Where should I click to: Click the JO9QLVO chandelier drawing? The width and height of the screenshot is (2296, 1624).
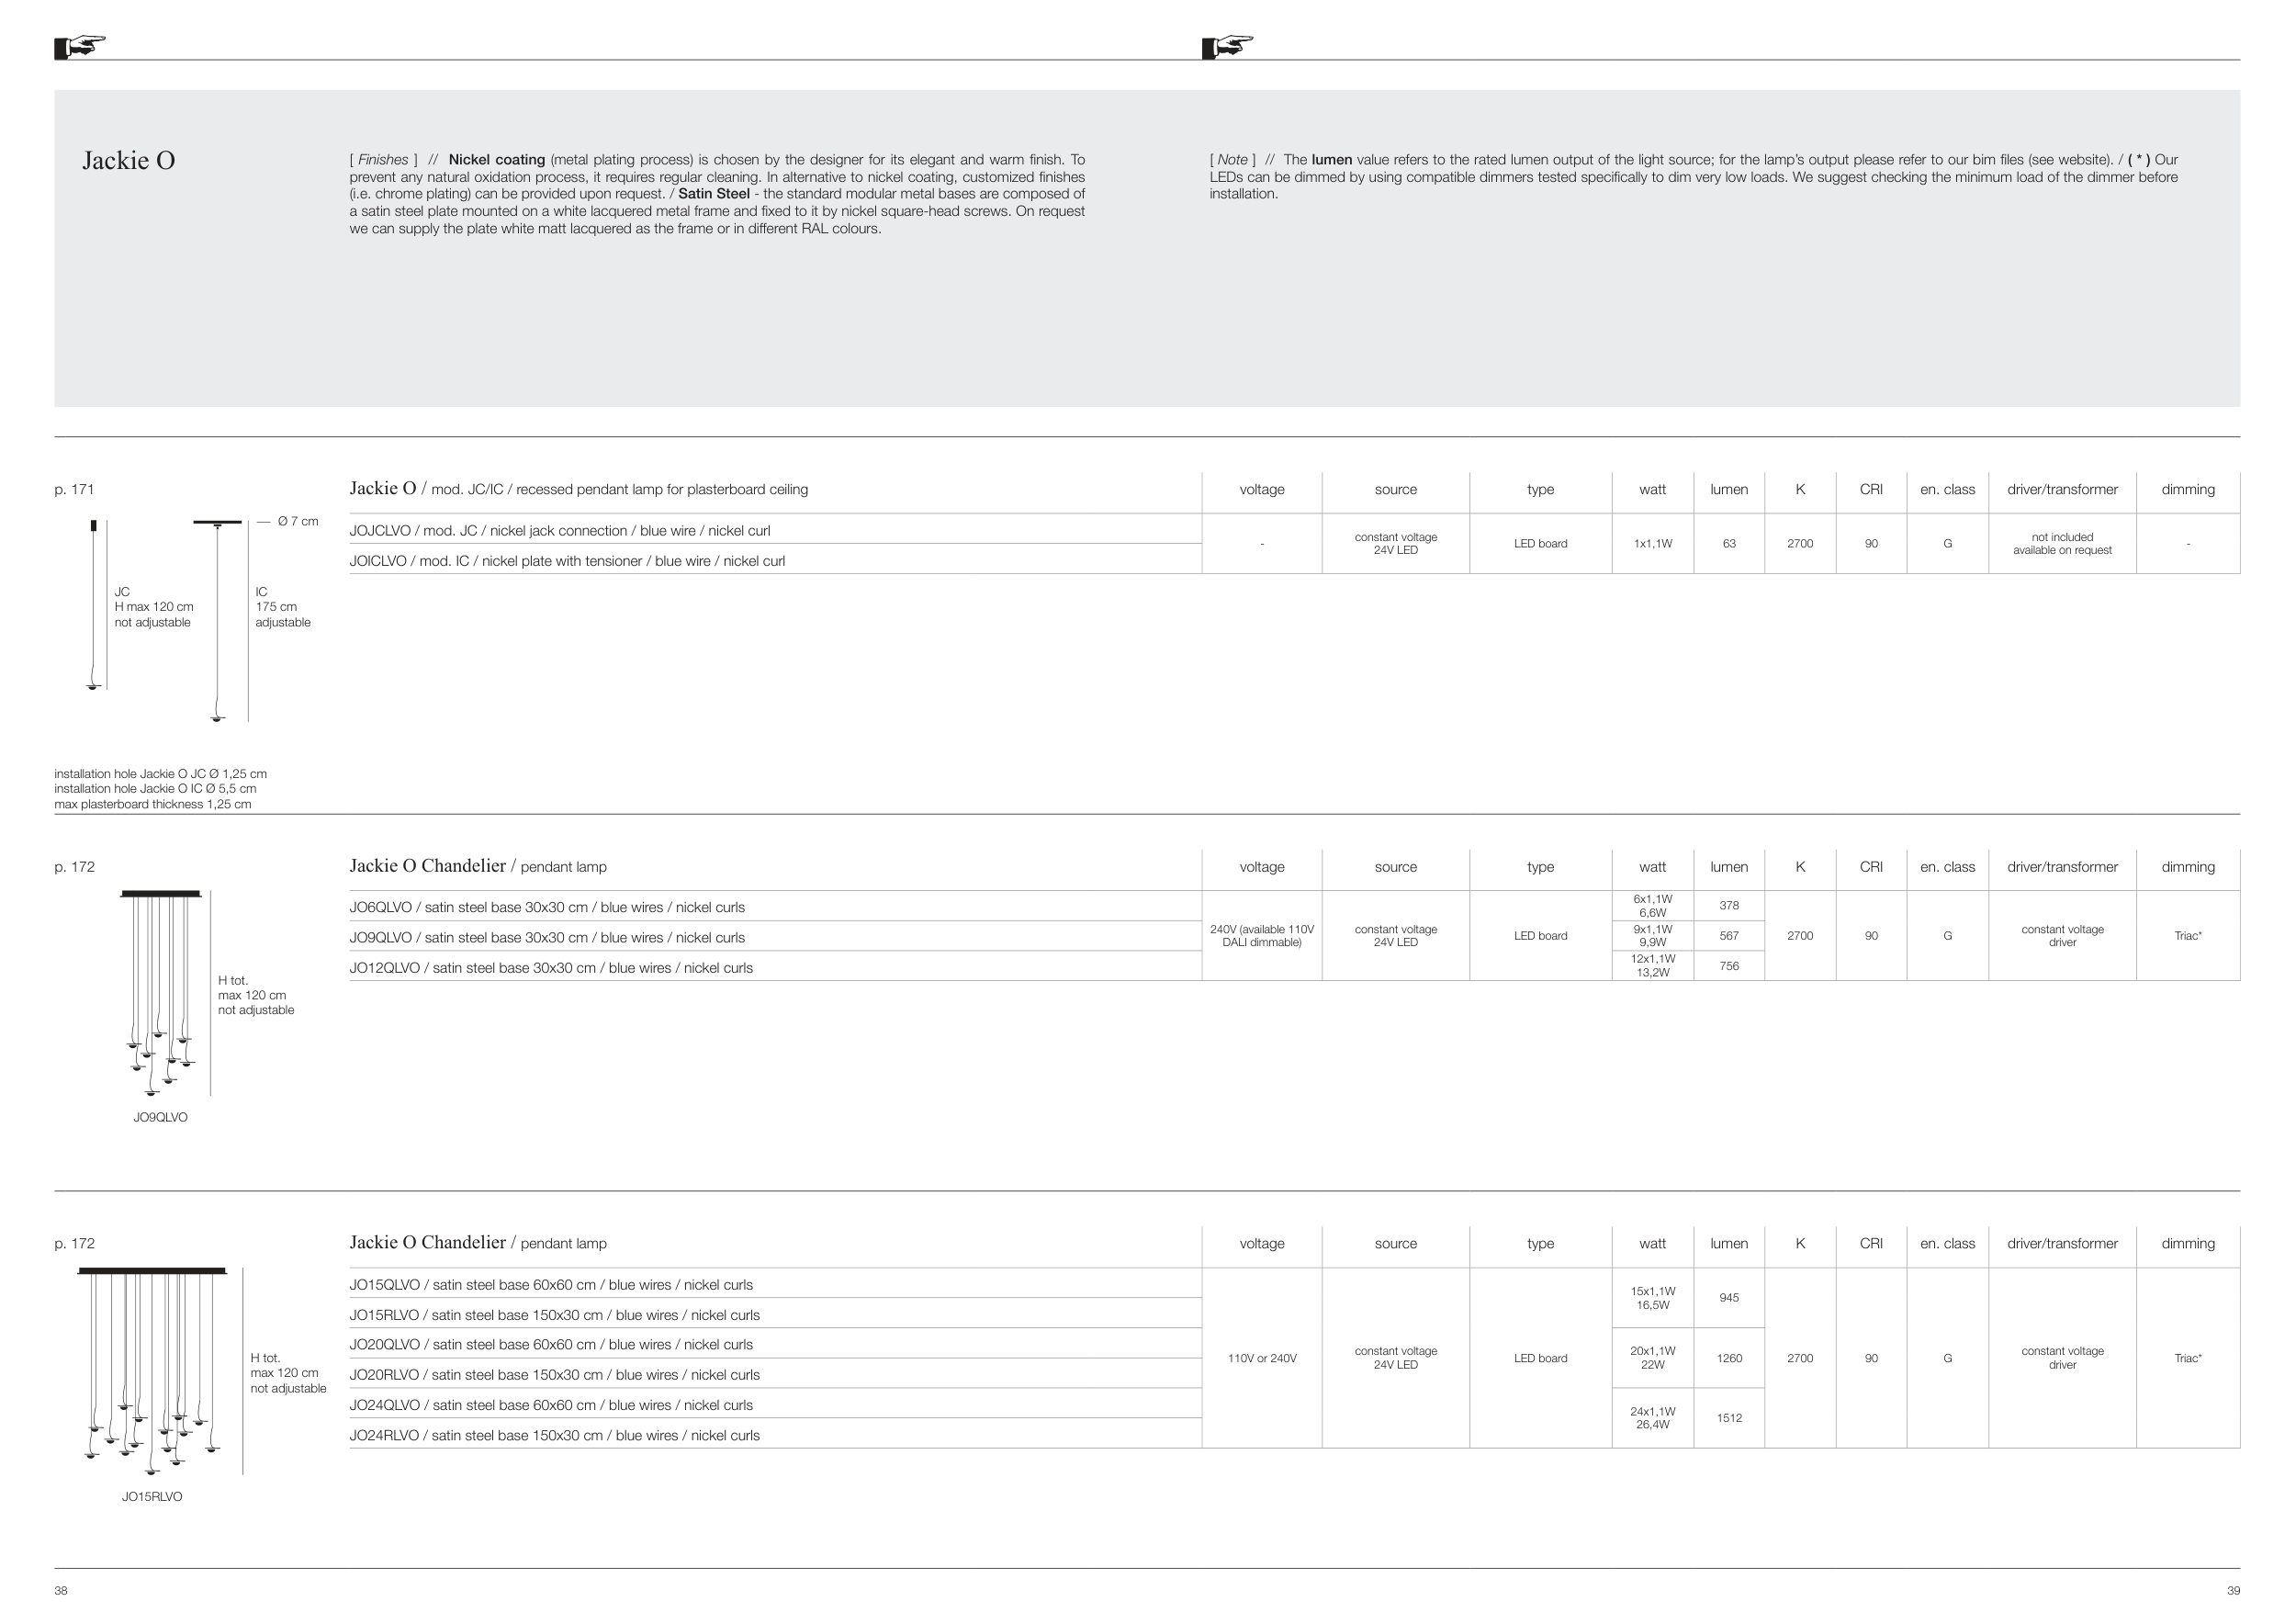pos(160,992)
